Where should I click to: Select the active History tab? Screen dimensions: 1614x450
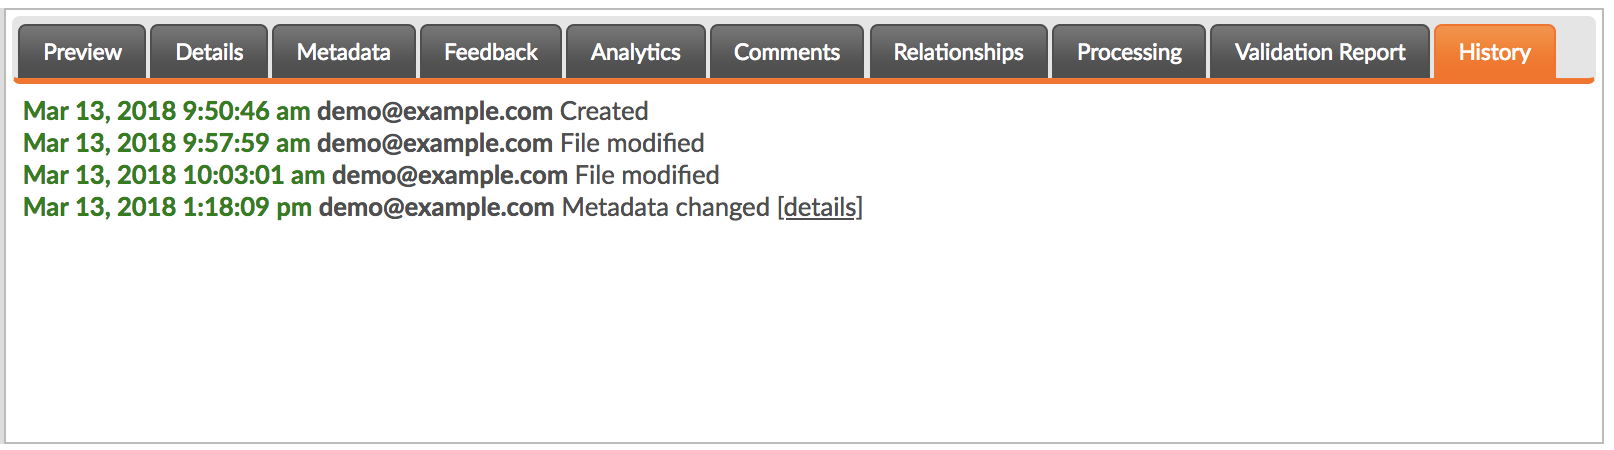click(1494, 52)
